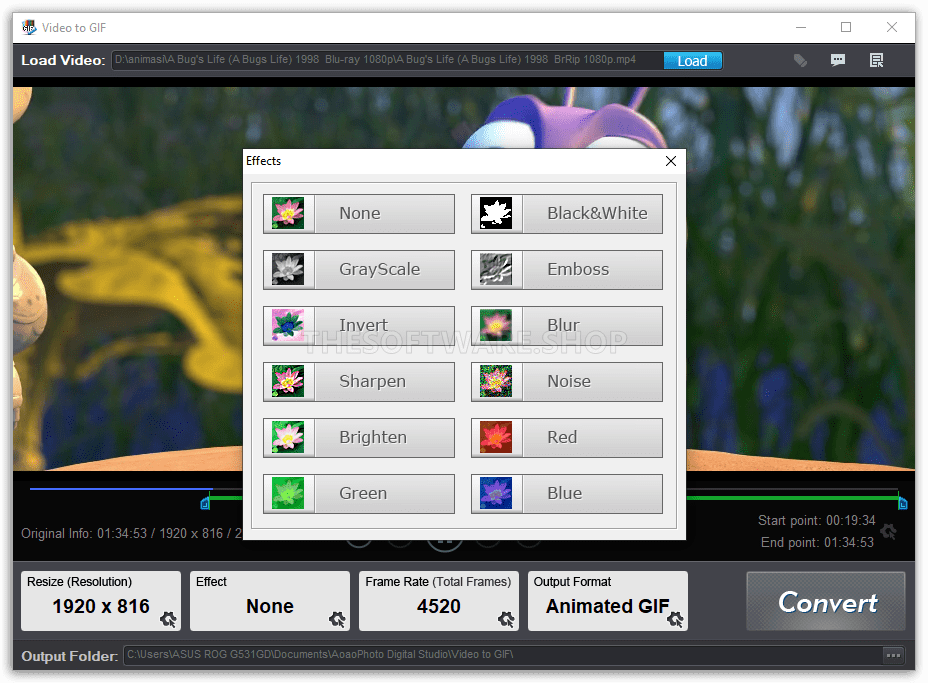Click the Blue flower preview thumbnail
Screen dimensions: 928x683
click(496, 493)
